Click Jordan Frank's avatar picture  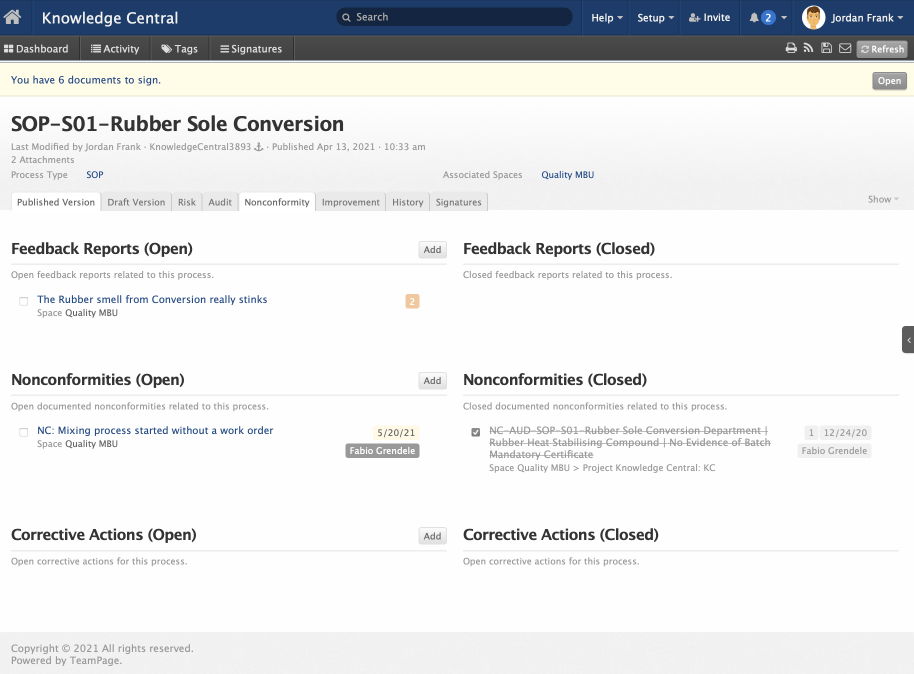[814, 17]
